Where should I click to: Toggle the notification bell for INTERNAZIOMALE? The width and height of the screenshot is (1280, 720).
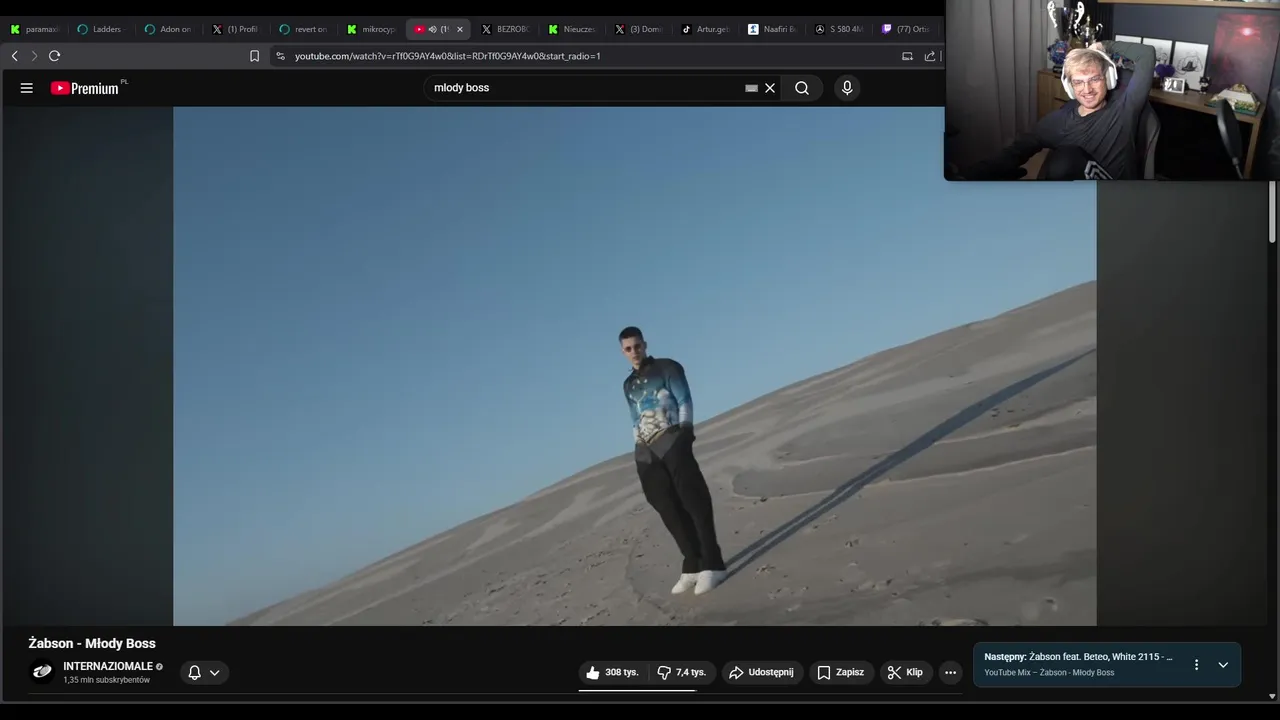205,673
